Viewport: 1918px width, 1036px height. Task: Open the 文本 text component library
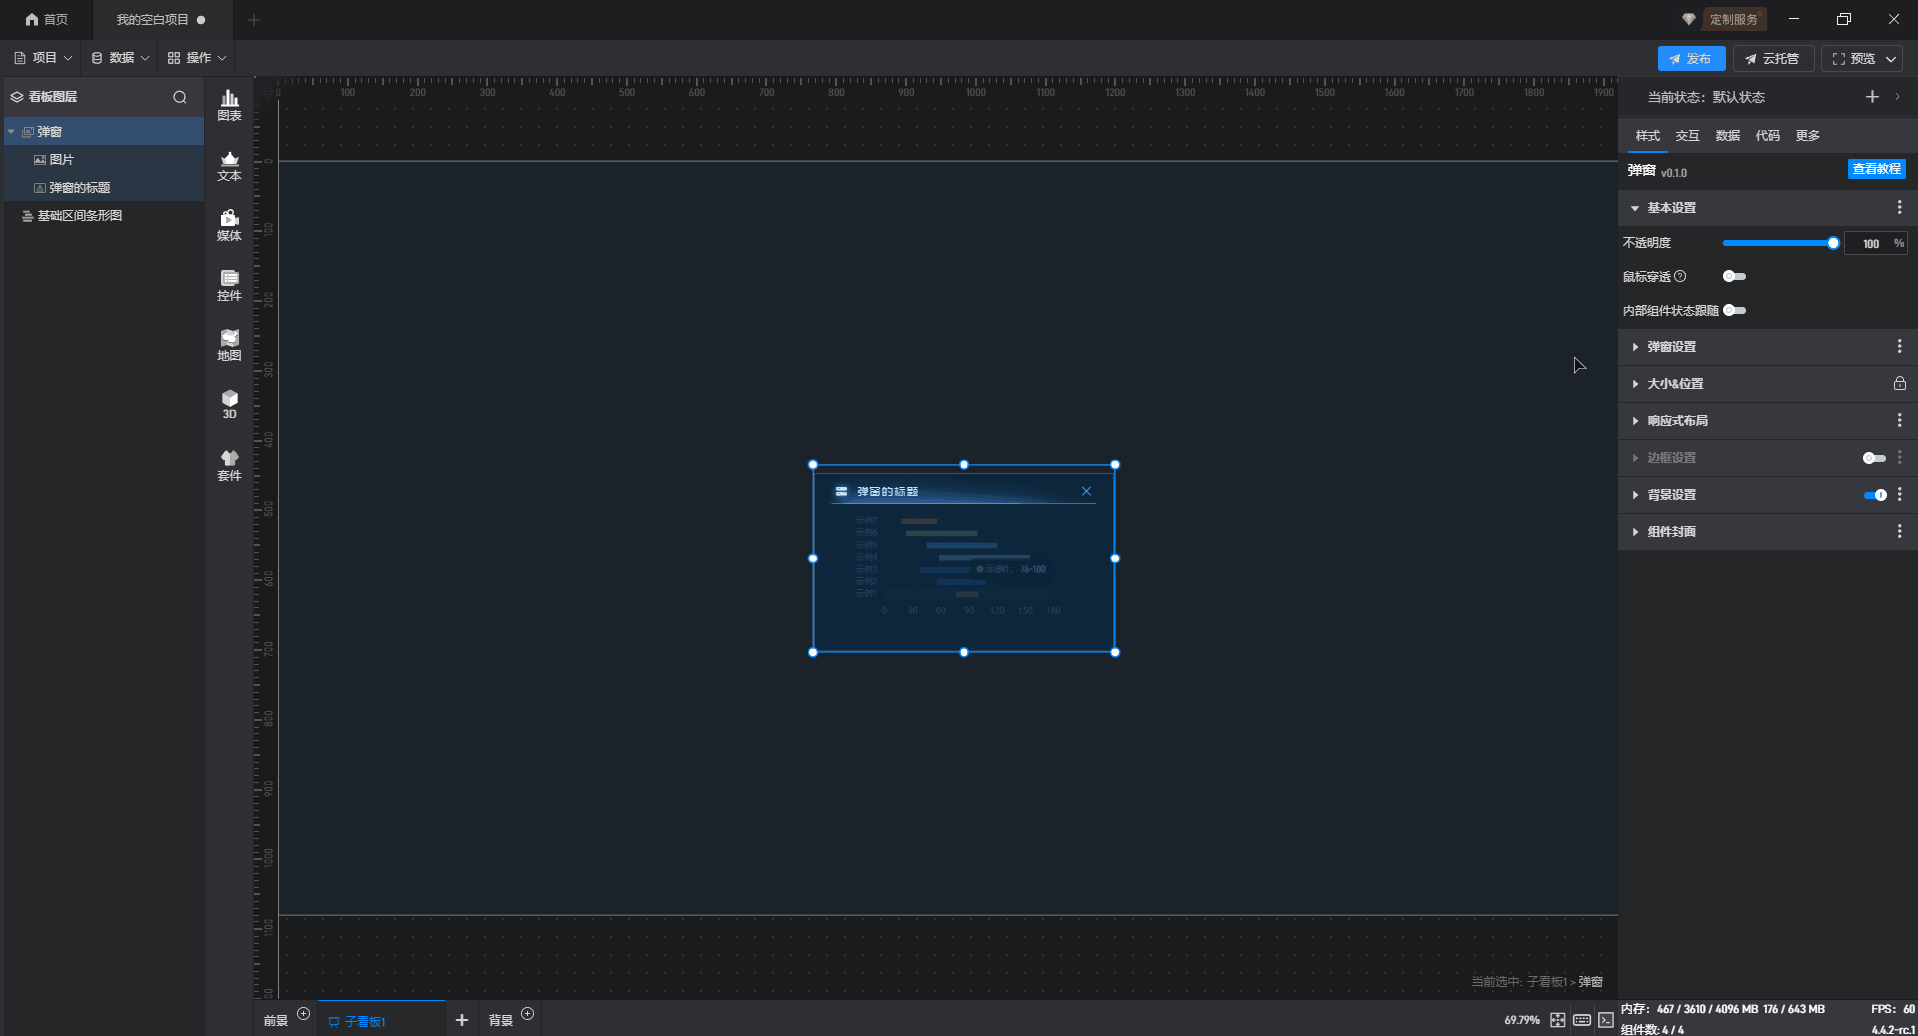tap(229, 166)
